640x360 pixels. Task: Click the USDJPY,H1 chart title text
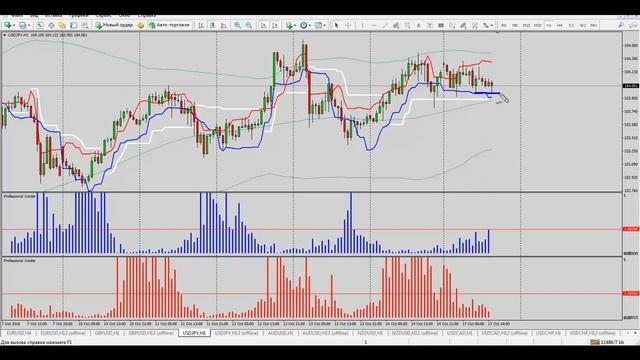click(x=18, y=36)
